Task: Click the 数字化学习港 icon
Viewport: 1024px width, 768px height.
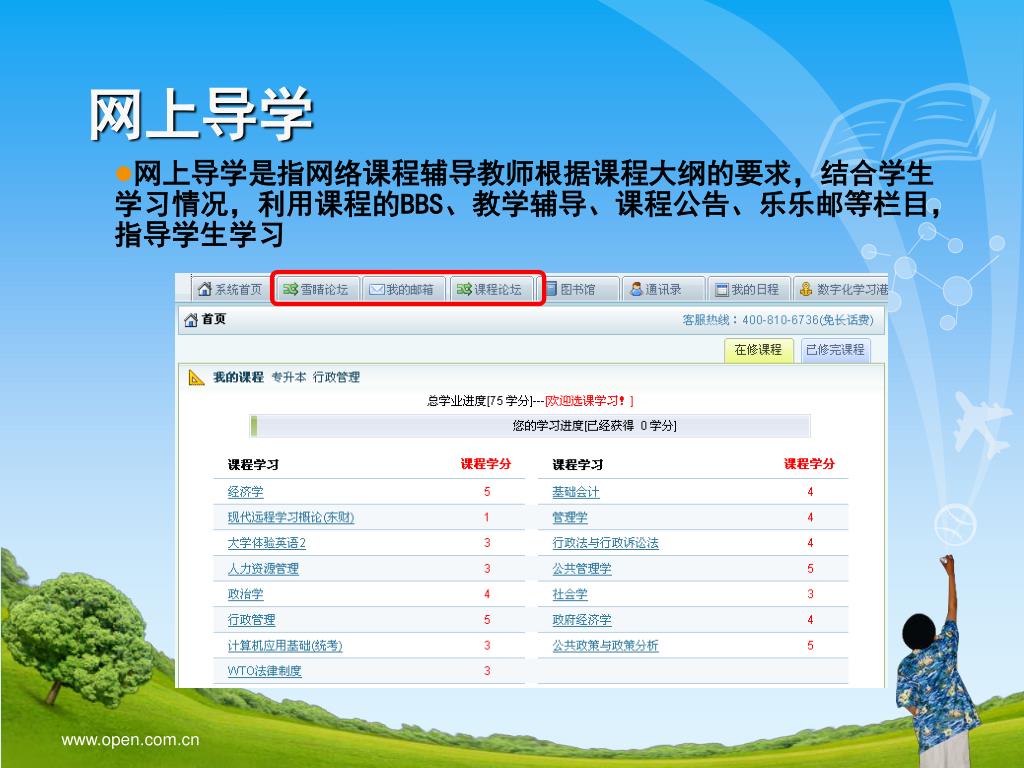Action: (x=807, y=289)
